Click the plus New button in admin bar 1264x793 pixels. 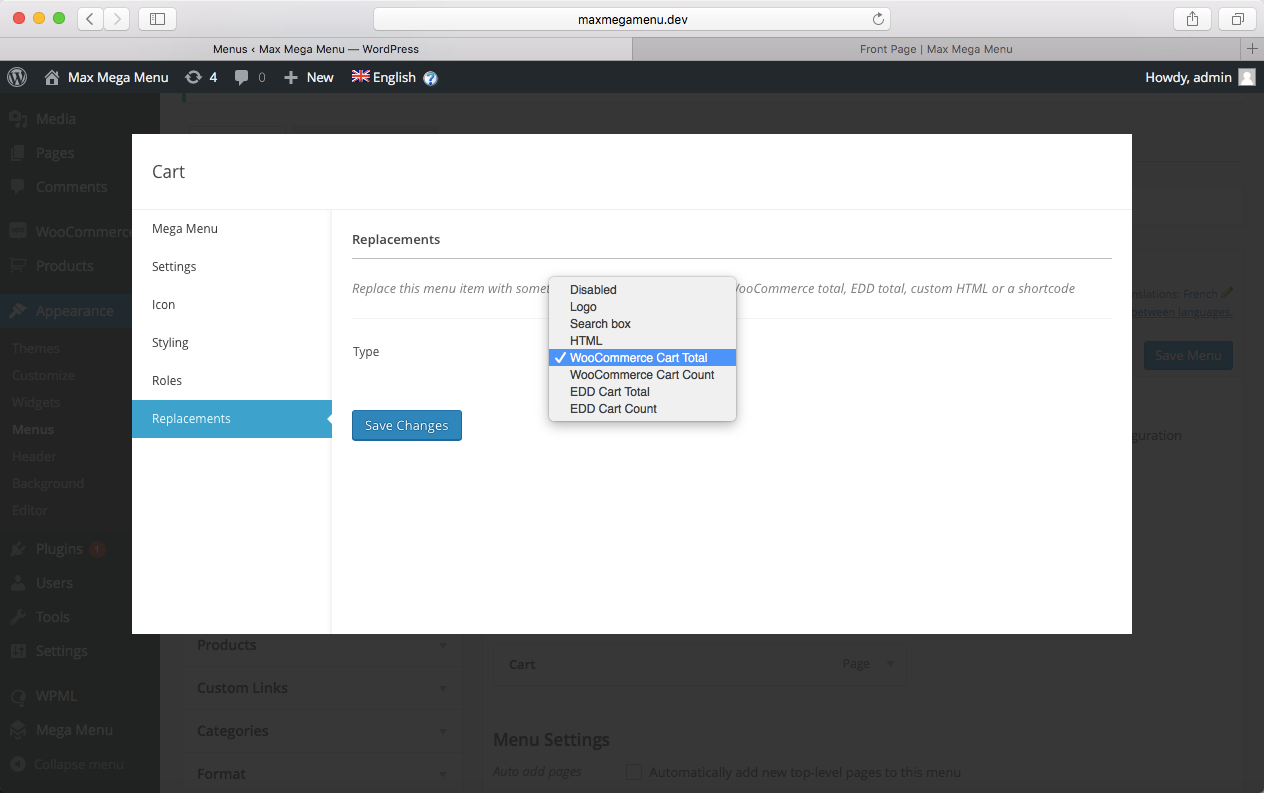309,77
